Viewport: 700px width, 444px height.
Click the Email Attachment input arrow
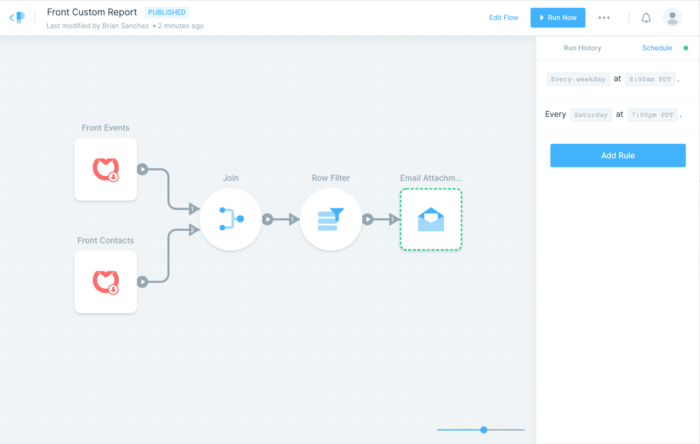tap(394, 219)
